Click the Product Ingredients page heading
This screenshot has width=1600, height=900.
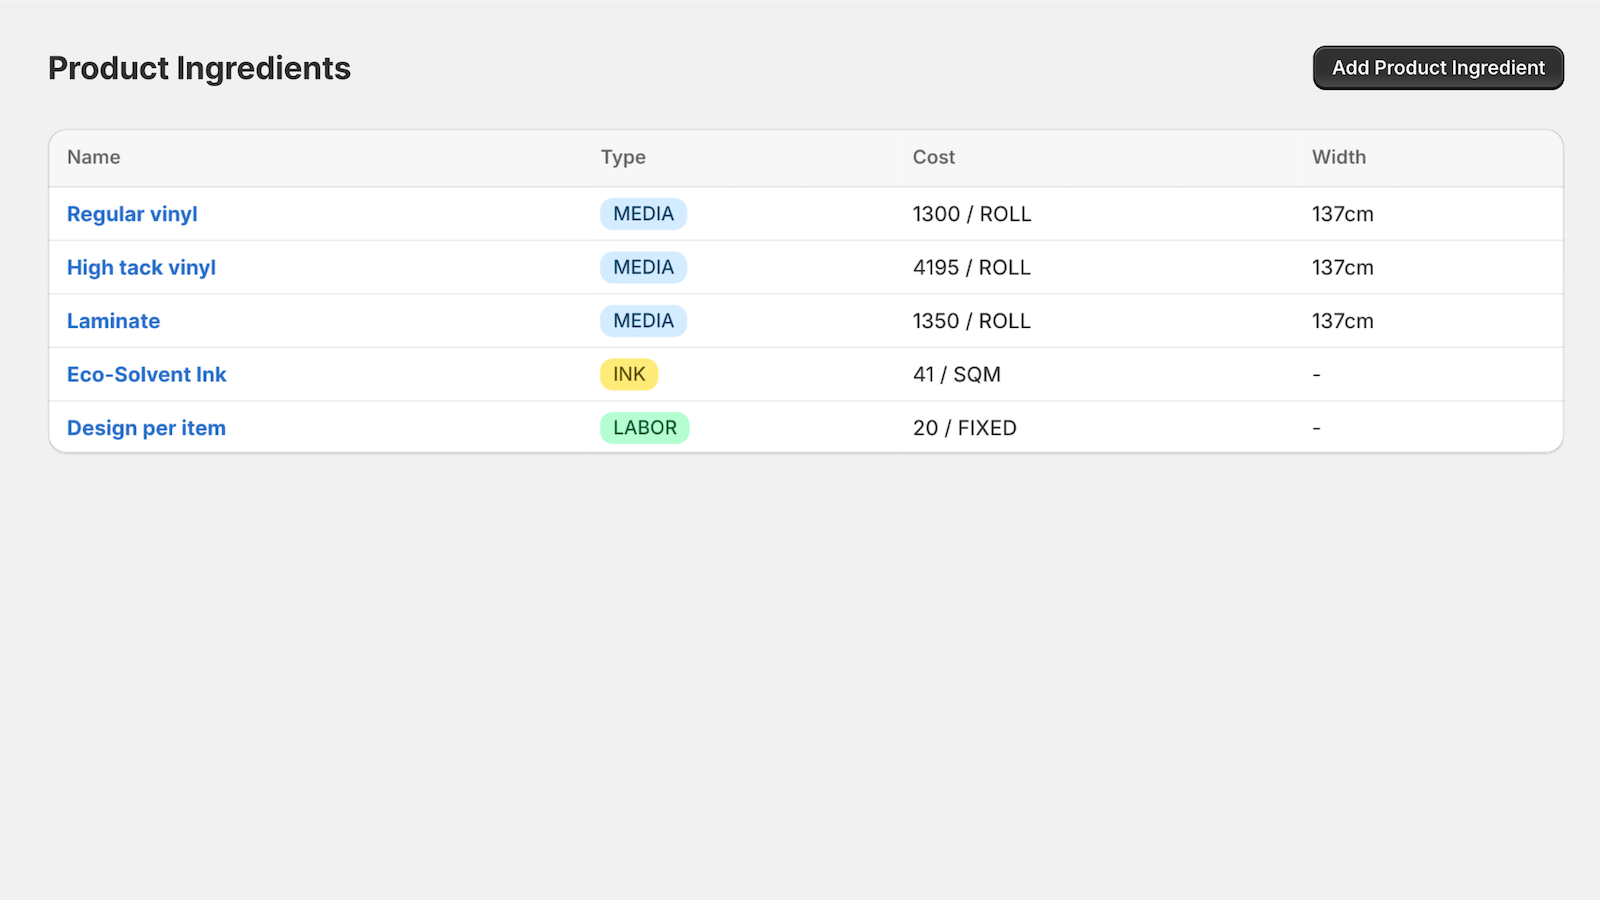coord(200,68)
